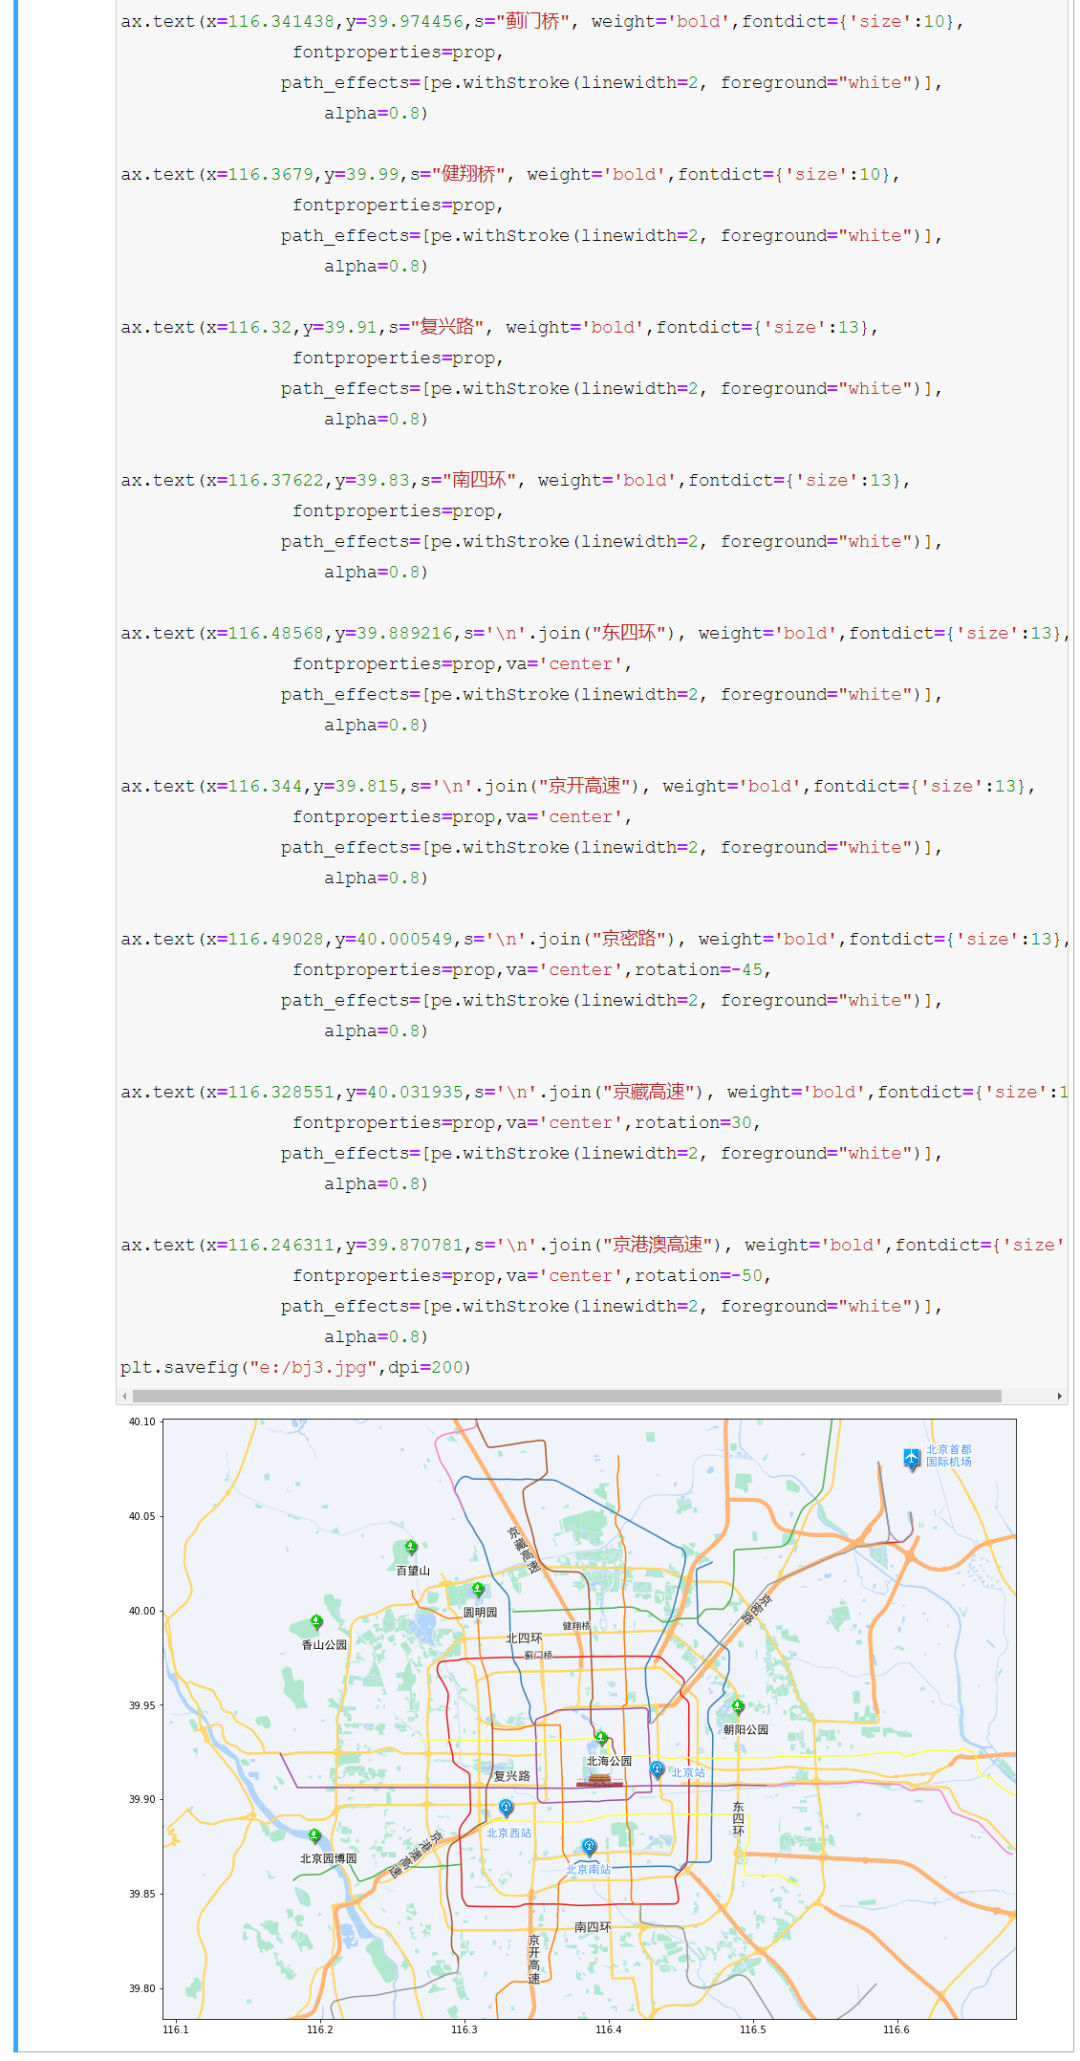Click the 南四环 label on the map

click(x=592, y=1927)
